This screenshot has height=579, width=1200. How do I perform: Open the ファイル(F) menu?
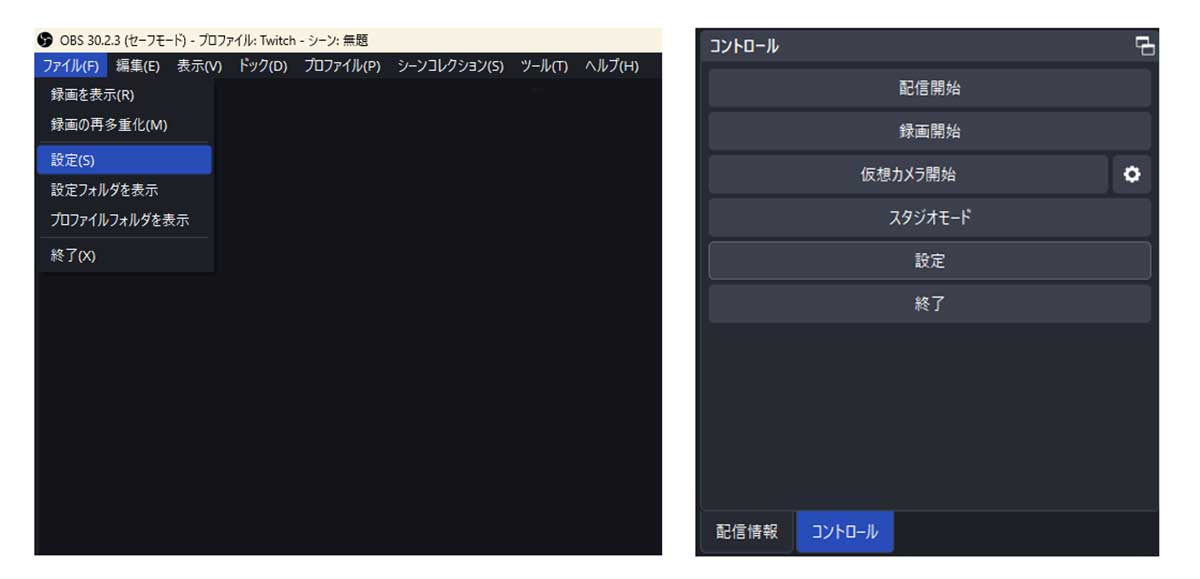(71, 66)
